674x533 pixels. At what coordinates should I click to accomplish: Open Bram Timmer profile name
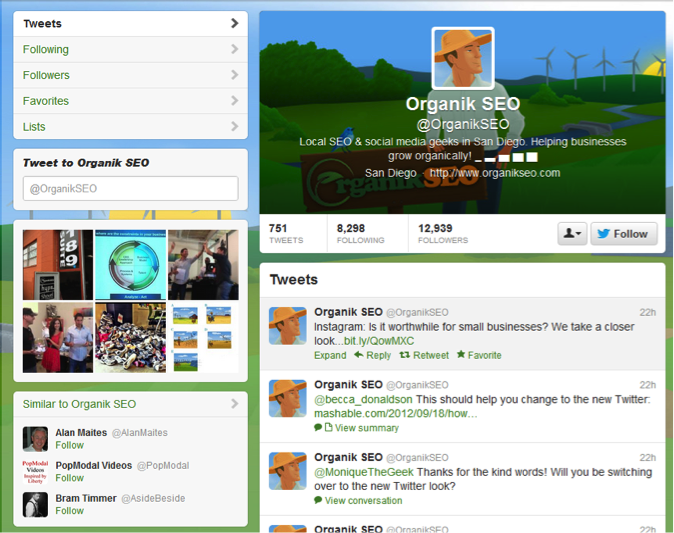86,498
